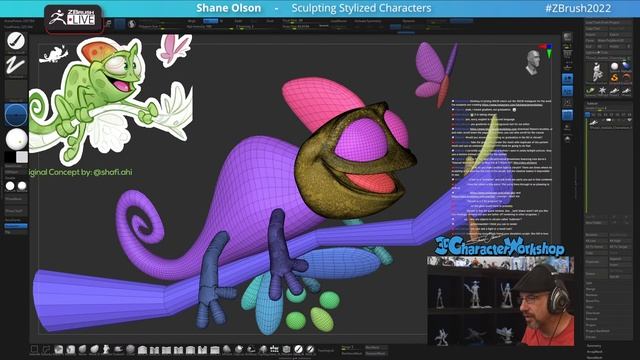
Task: Open the white material sphere selector
Action: [16, 139]
